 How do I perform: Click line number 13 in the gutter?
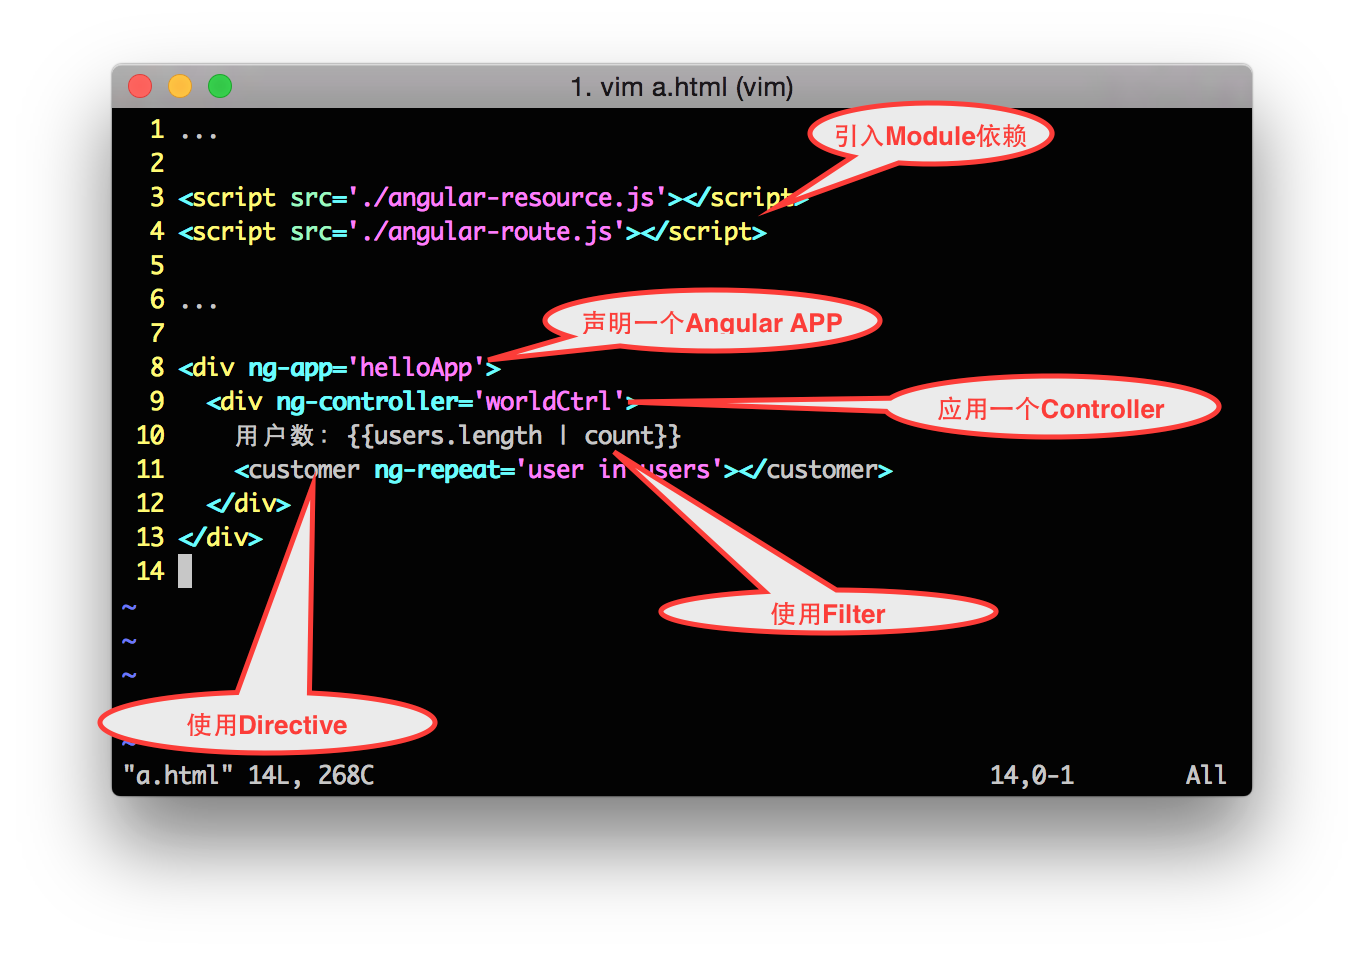150,538
